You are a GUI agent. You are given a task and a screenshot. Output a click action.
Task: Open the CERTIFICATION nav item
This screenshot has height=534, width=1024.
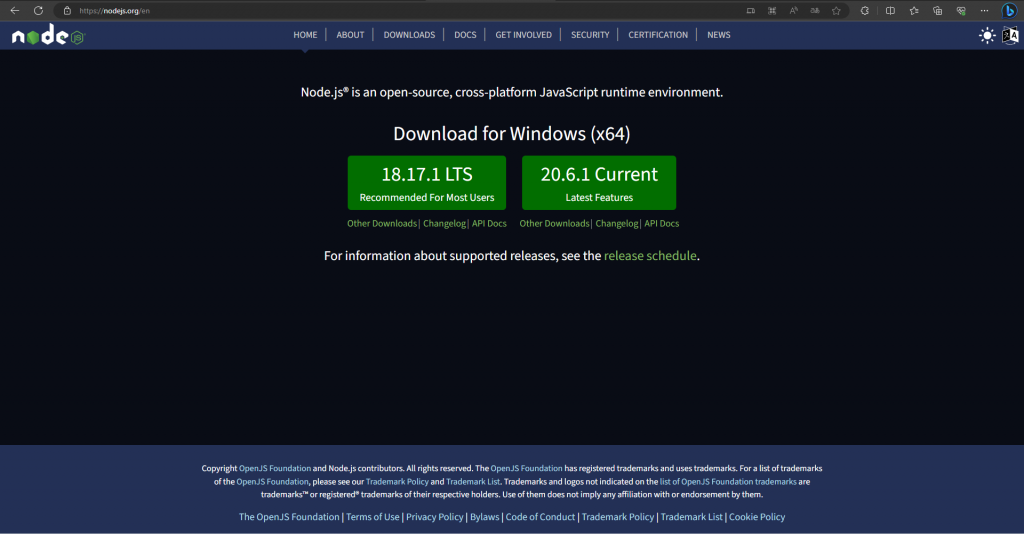658,35
